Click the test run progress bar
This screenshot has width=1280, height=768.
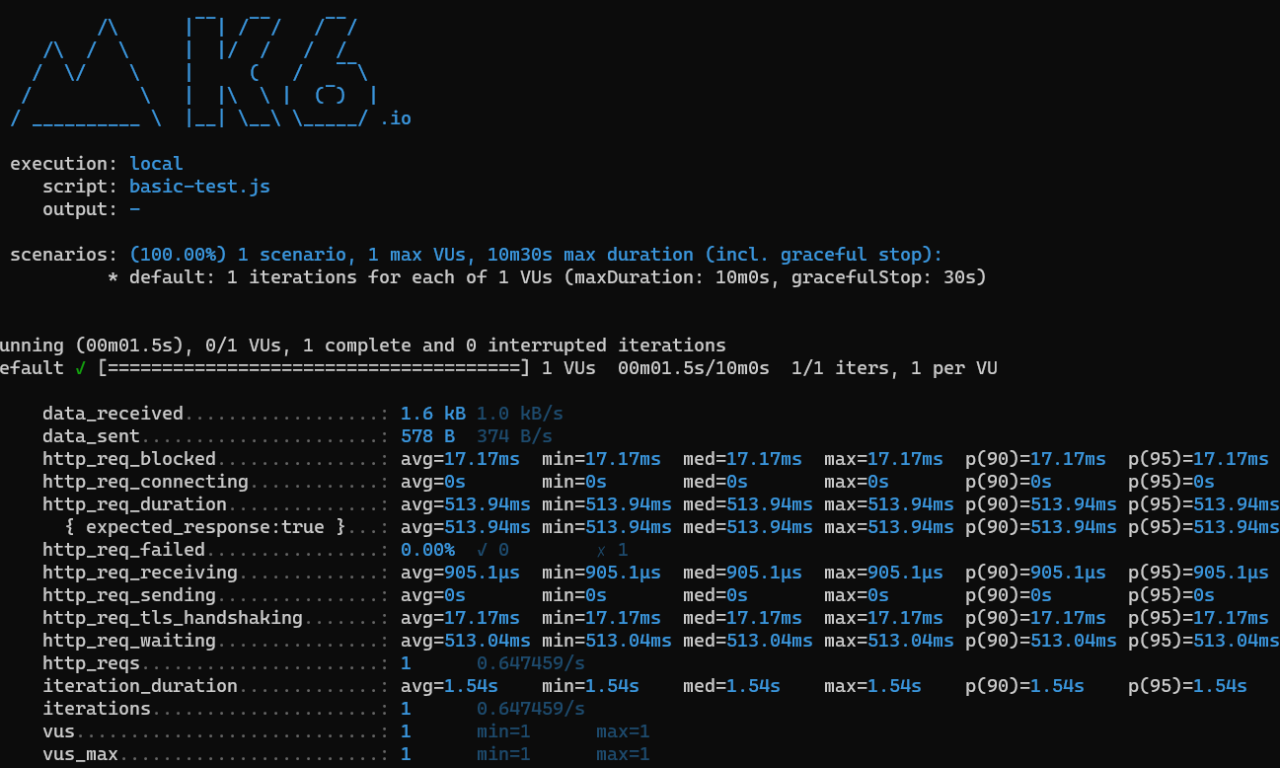[x=313, y=369]
